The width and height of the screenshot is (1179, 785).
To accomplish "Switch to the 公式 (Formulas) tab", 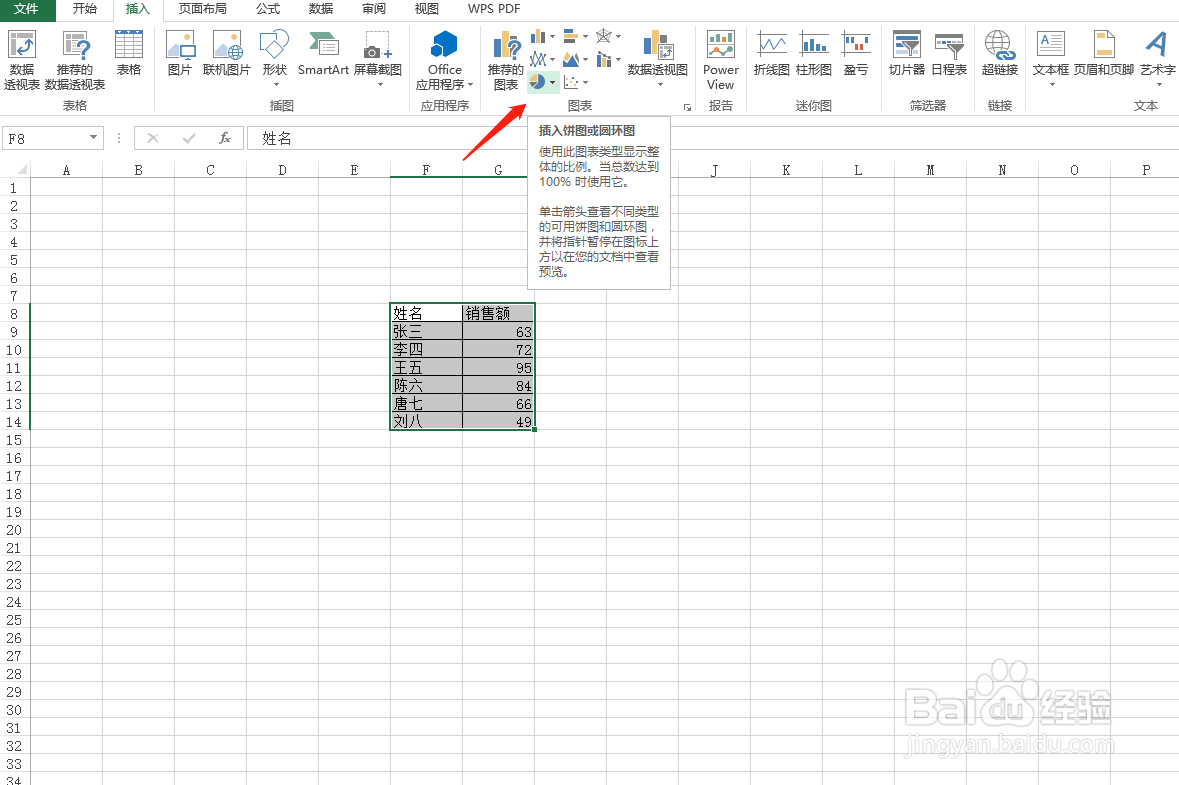I will pyautogui.click(x=268, y=9).
